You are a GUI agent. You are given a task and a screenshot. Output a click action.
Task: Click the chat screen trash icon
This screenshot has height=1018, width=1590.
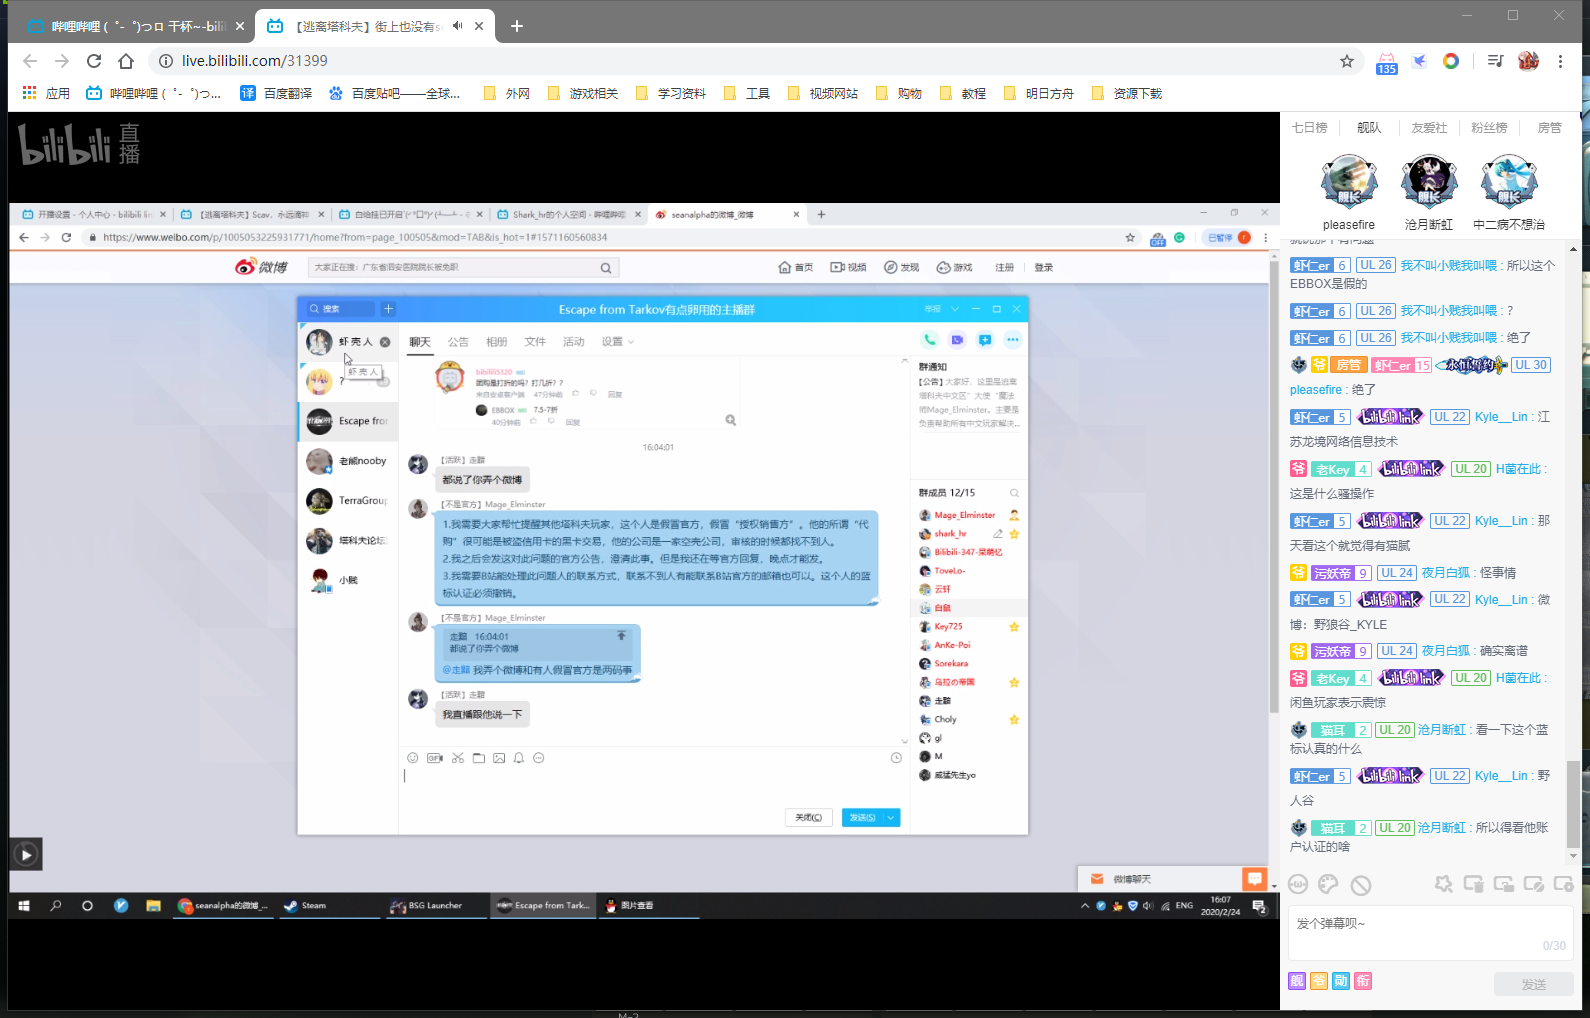[1473, 884]
